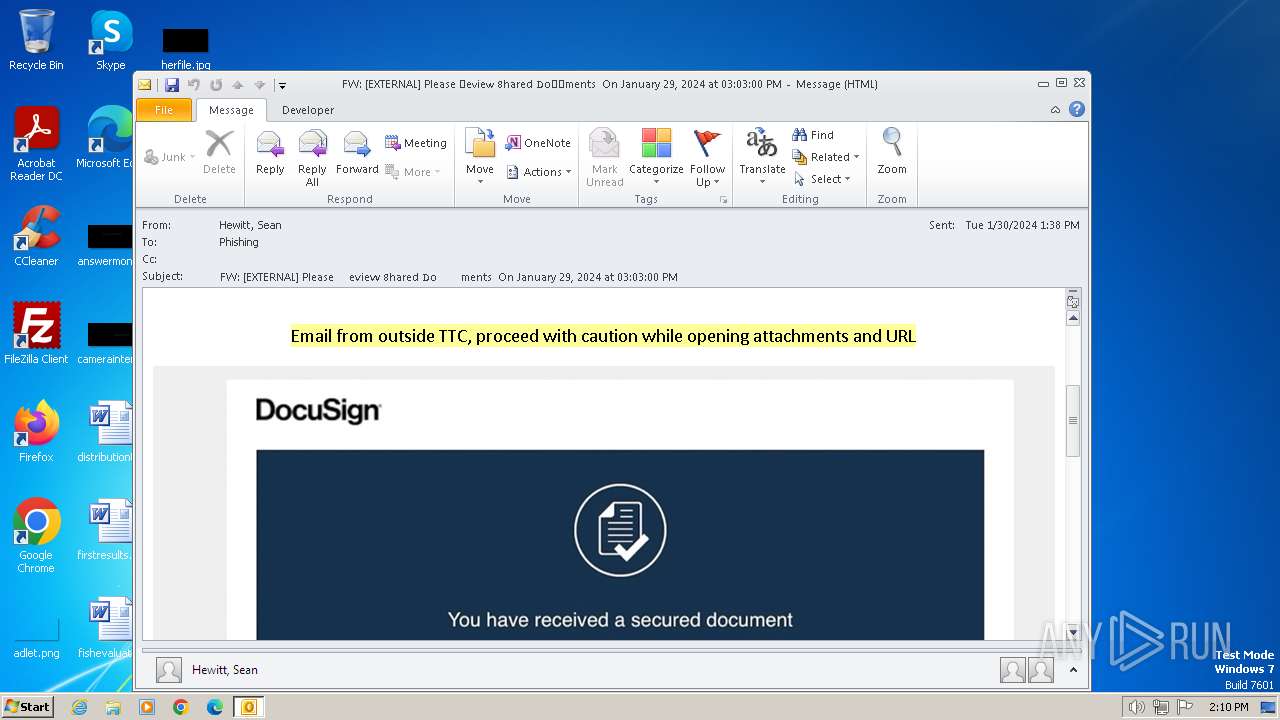The width and height of the screenshot is (1280, 720).
Task: Click Find in the Editing group
Action: (813, 135)
